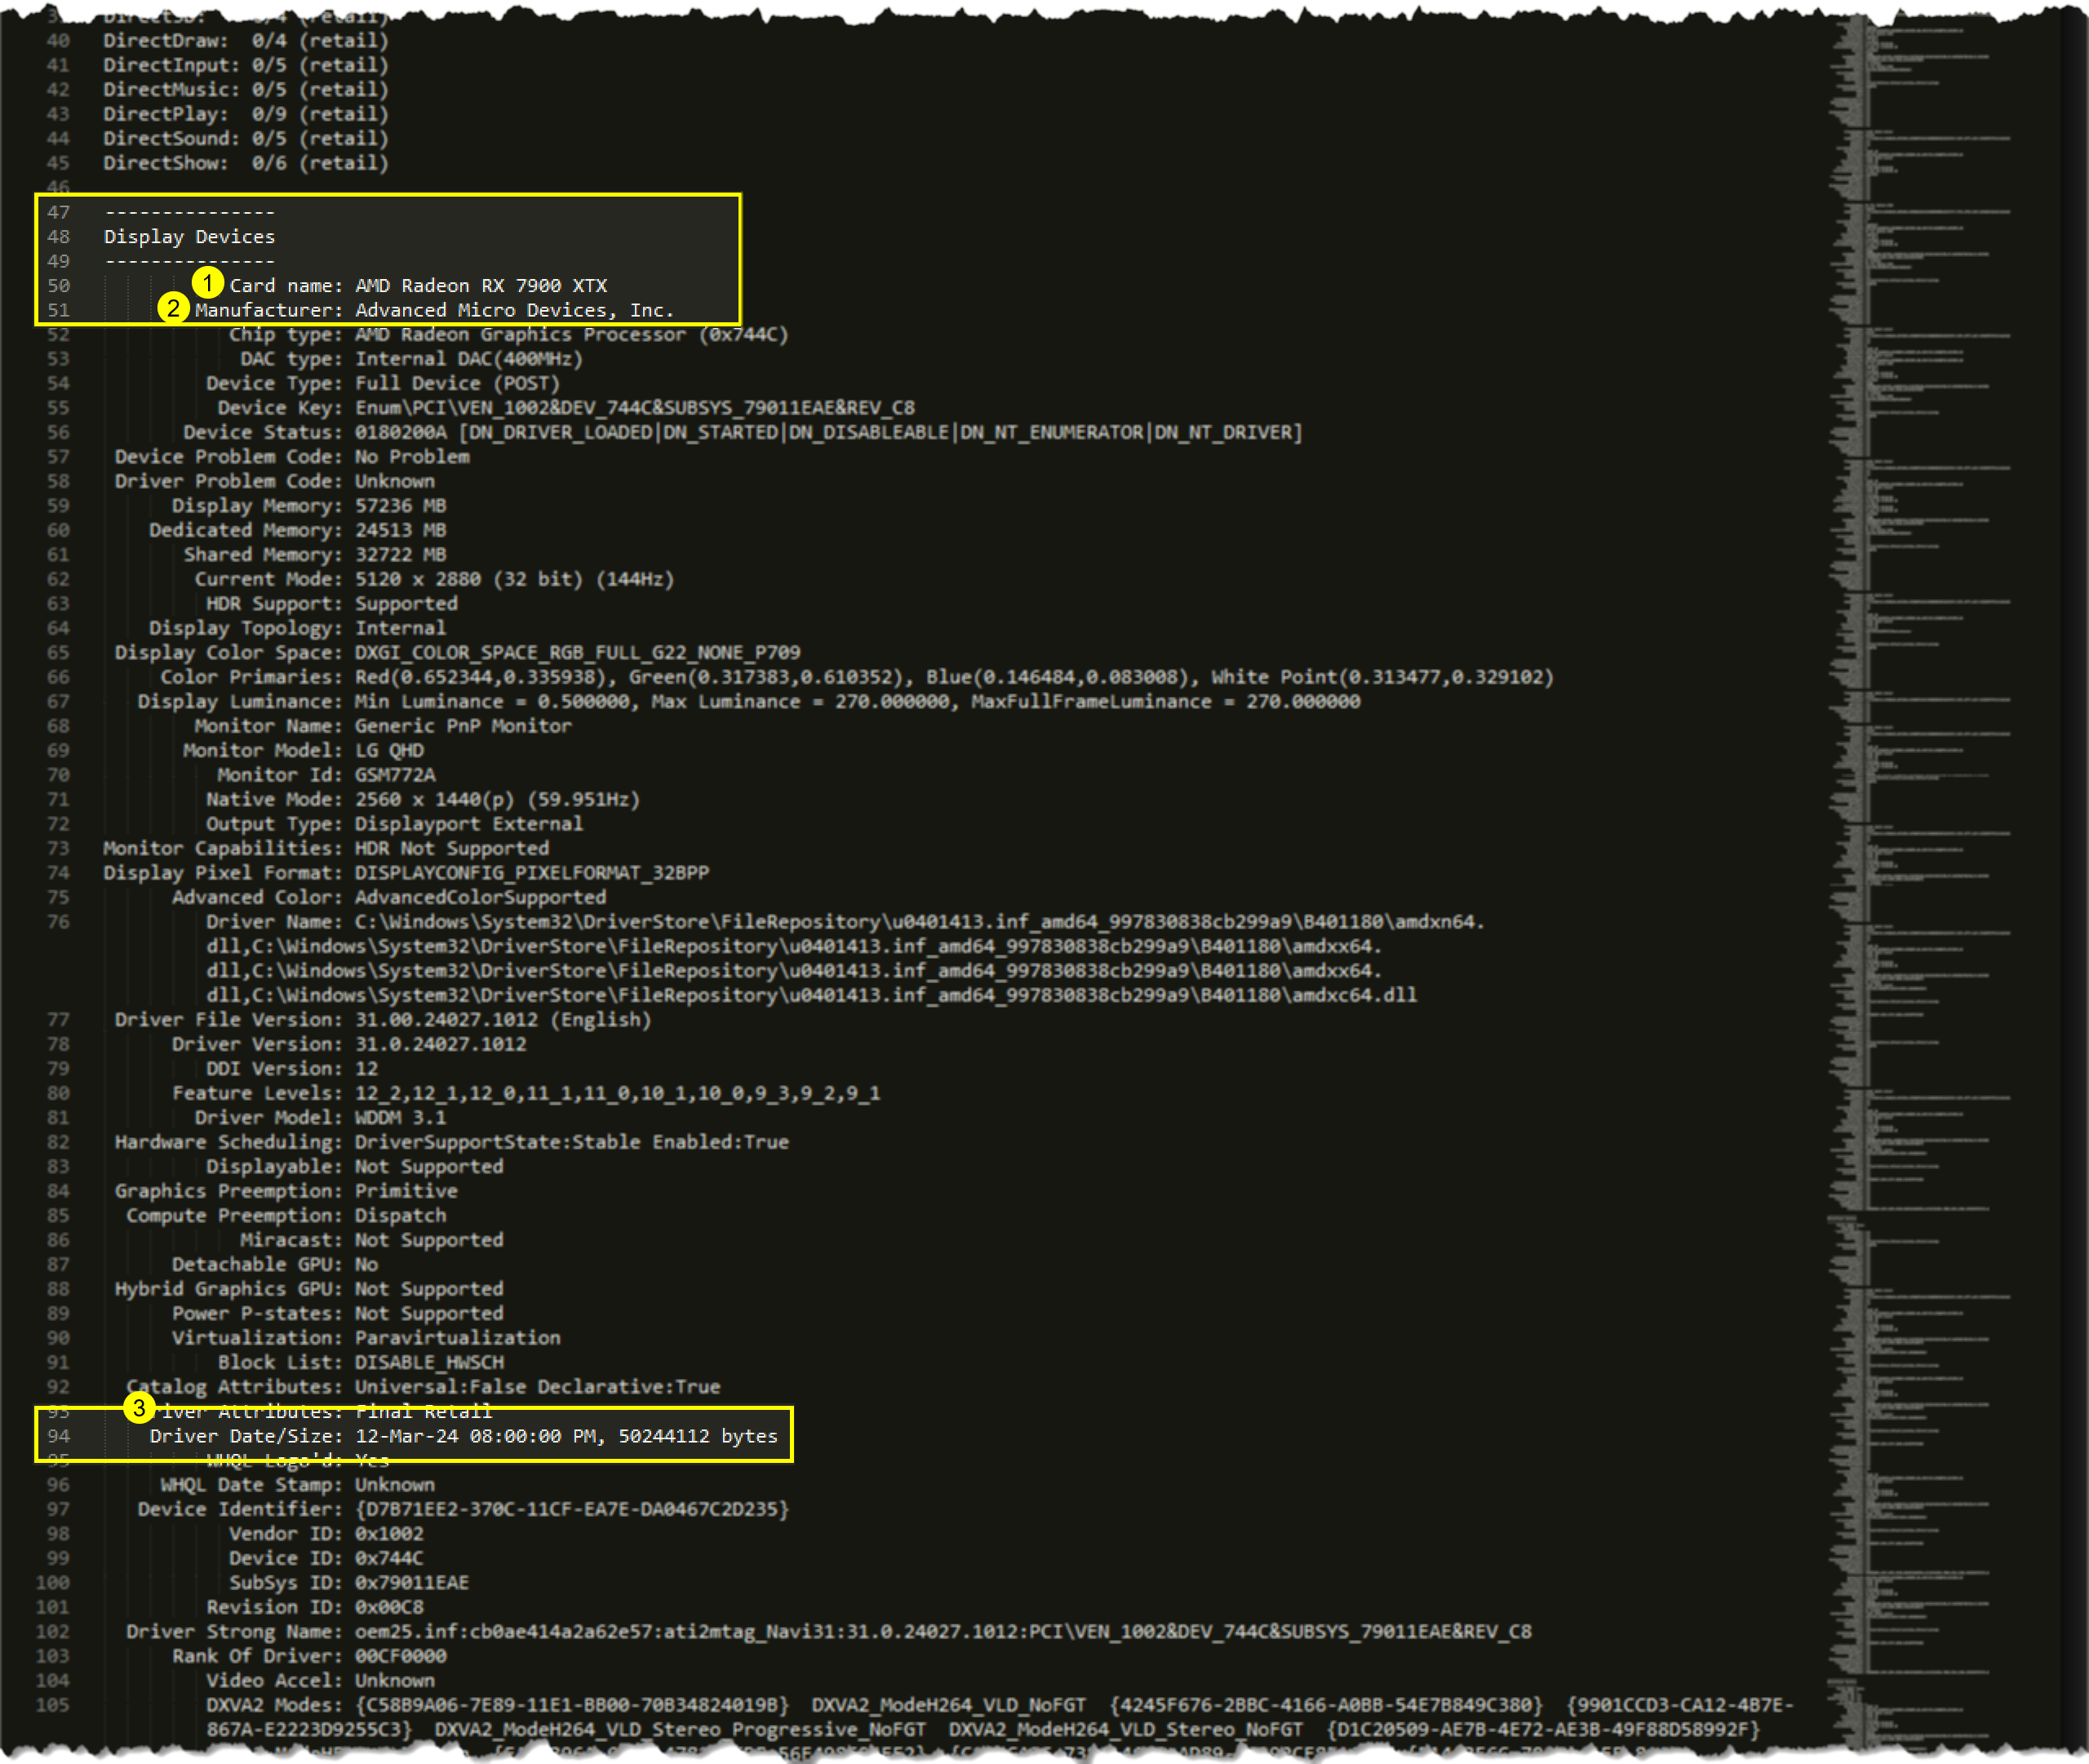
Task: Click the 'Power P-states: Not Supported' line
Action: click(337, 1314)
